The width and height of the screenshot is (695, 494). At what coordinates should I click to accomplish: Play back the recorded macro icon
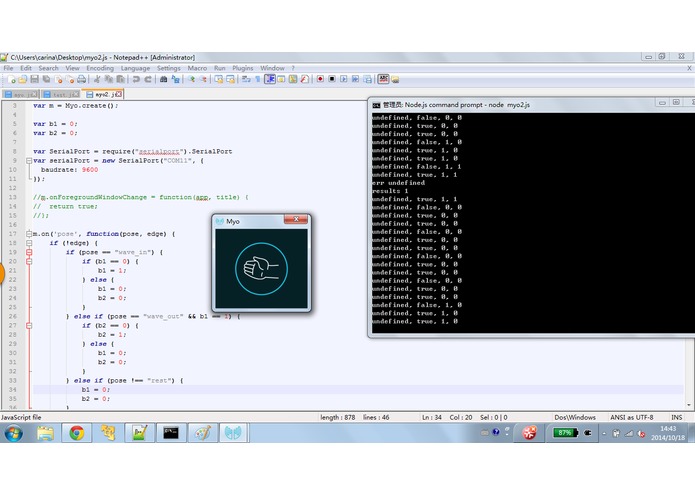[344, 79]
